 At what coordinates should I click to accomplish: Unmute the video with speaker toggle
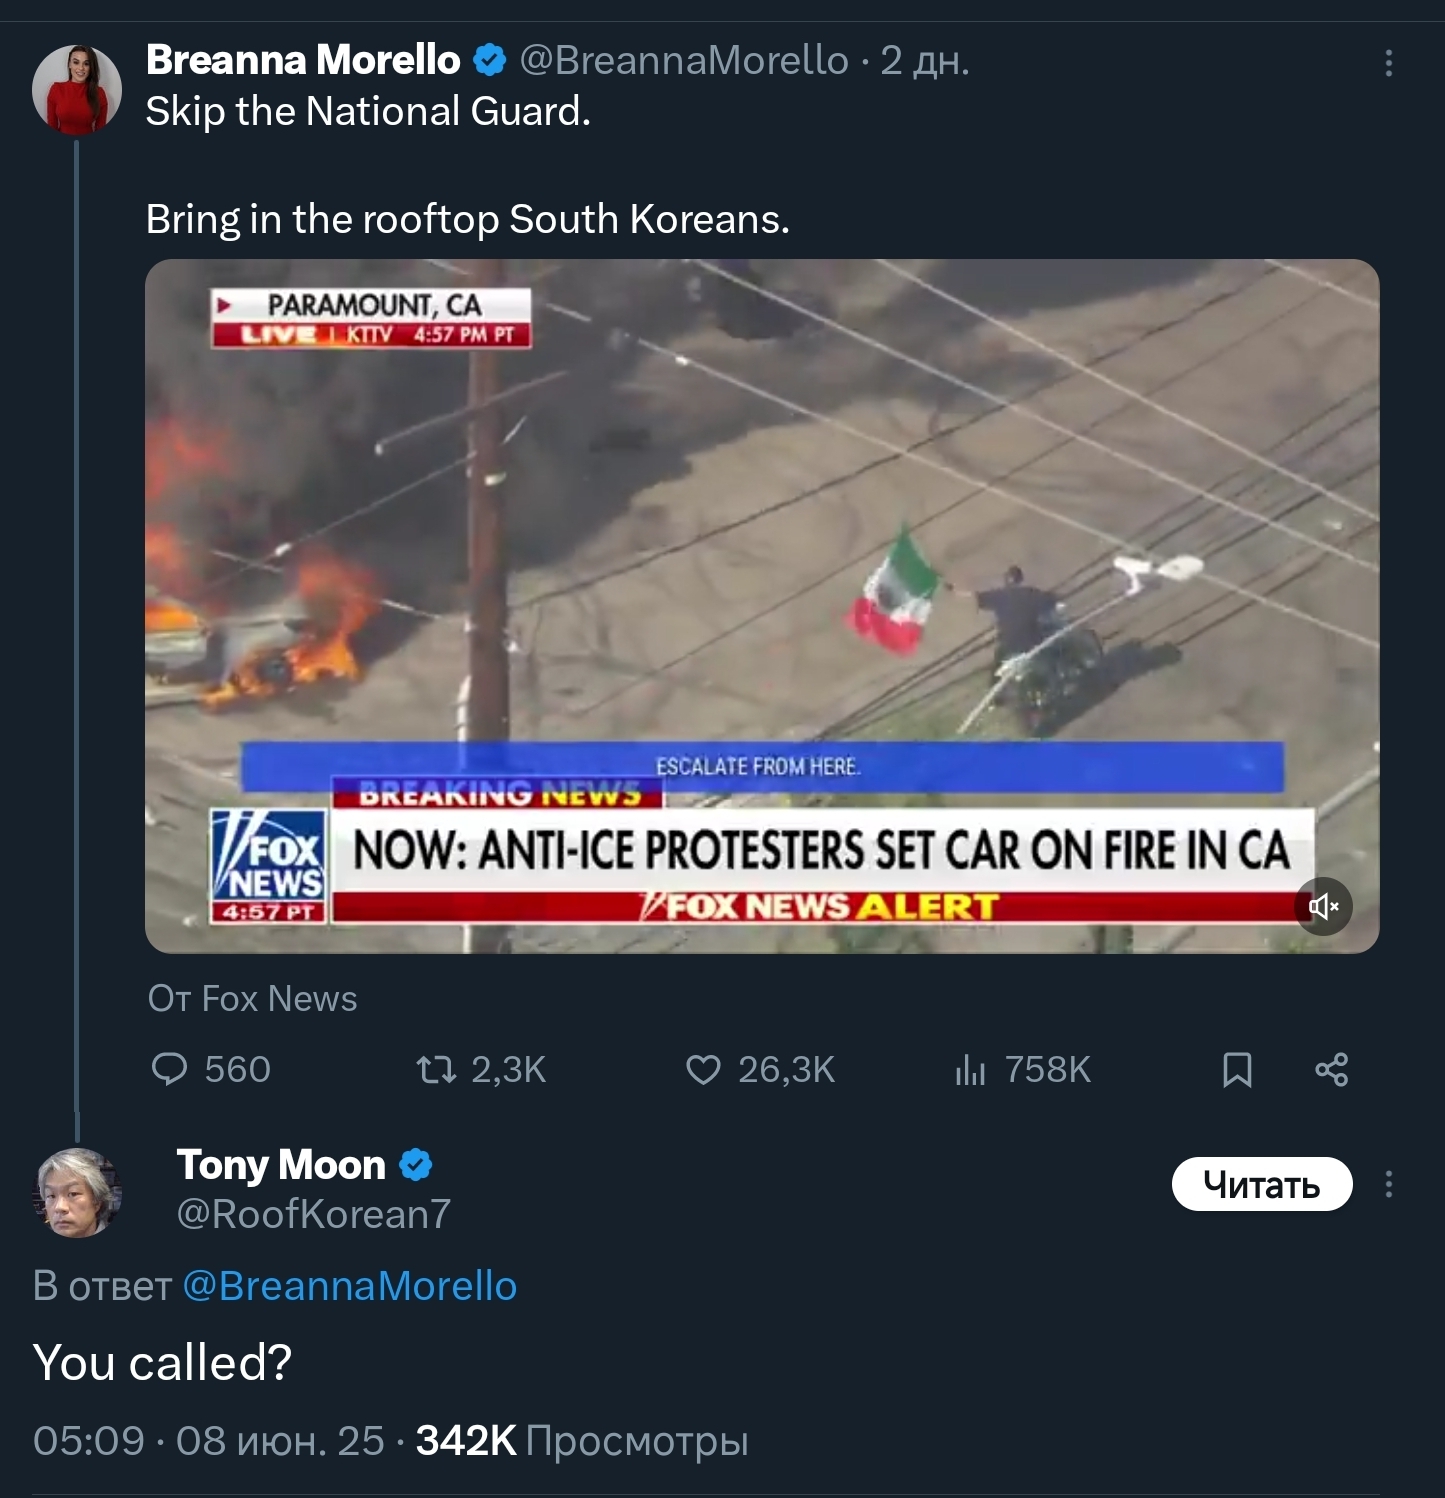1323,907
